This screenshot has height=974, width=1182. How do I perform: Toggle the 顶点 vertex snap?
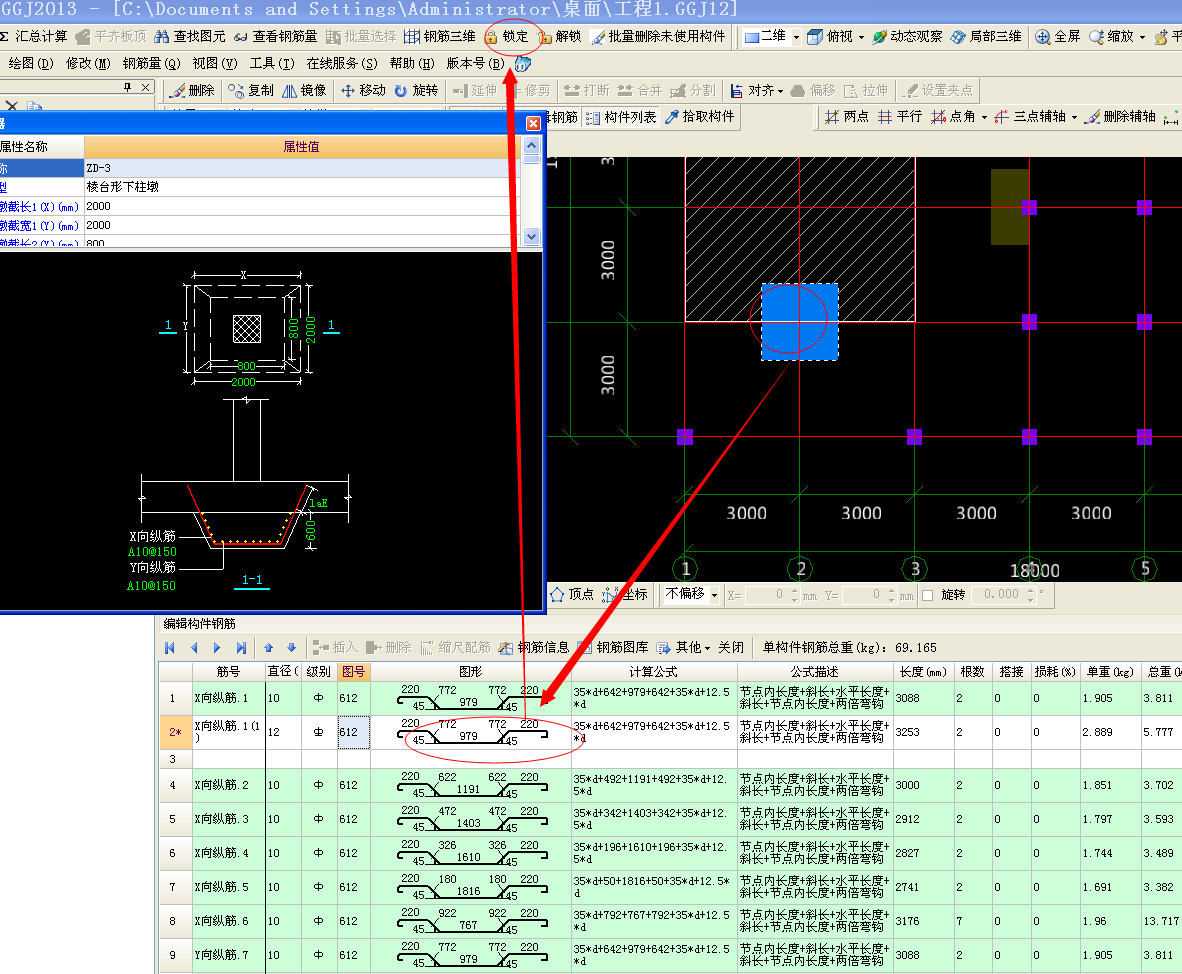(572, 595)
